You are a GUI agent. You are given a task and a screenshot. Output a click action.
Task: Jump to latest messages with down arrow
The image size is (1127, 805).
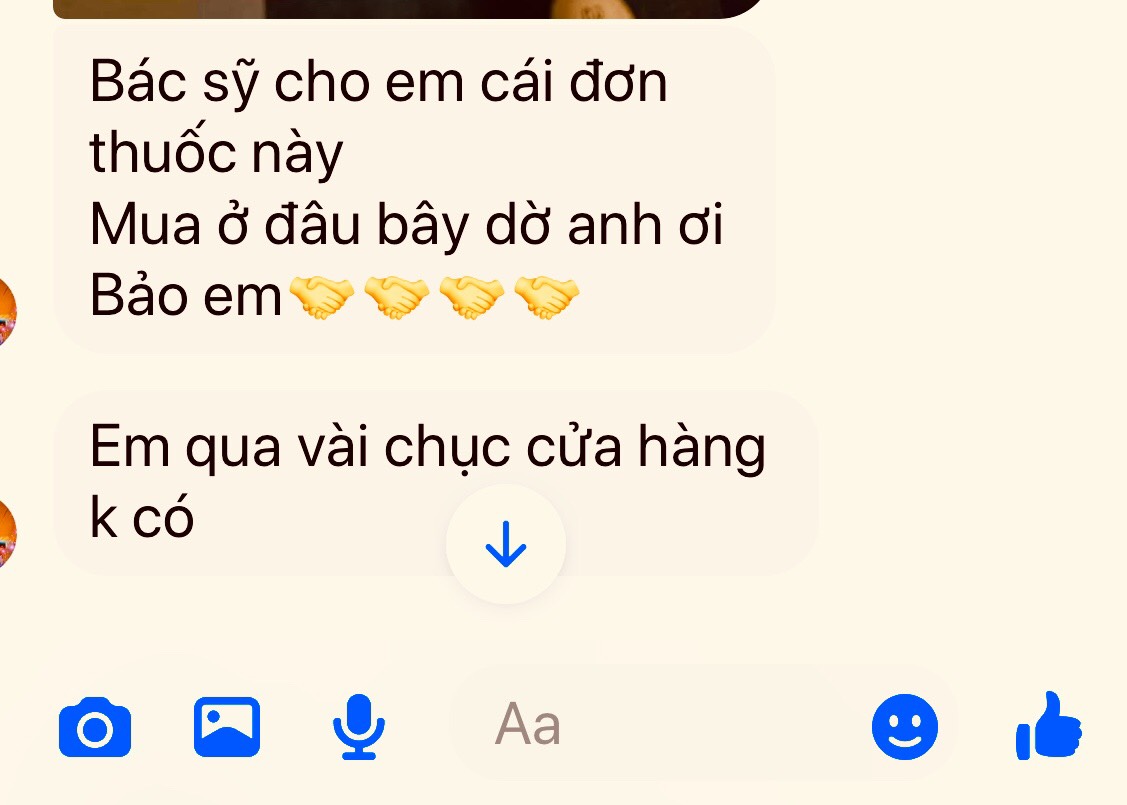click(x=506, y=544)
